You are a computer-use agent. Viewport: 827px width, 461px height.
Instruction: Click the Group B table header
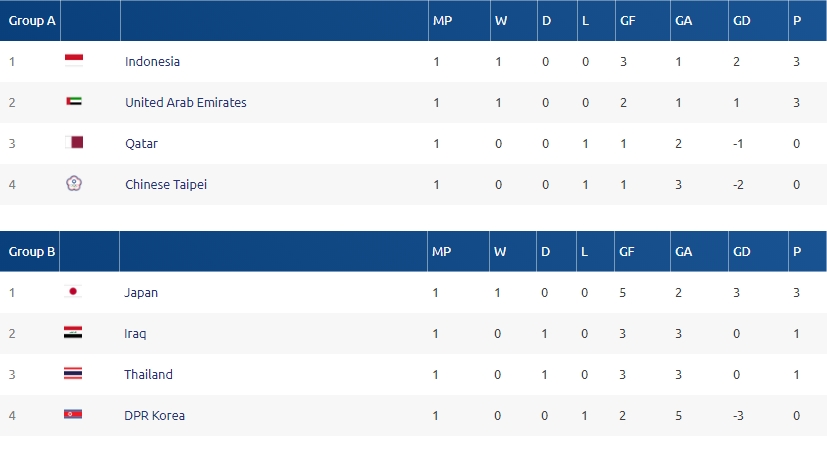click(31, 251)
